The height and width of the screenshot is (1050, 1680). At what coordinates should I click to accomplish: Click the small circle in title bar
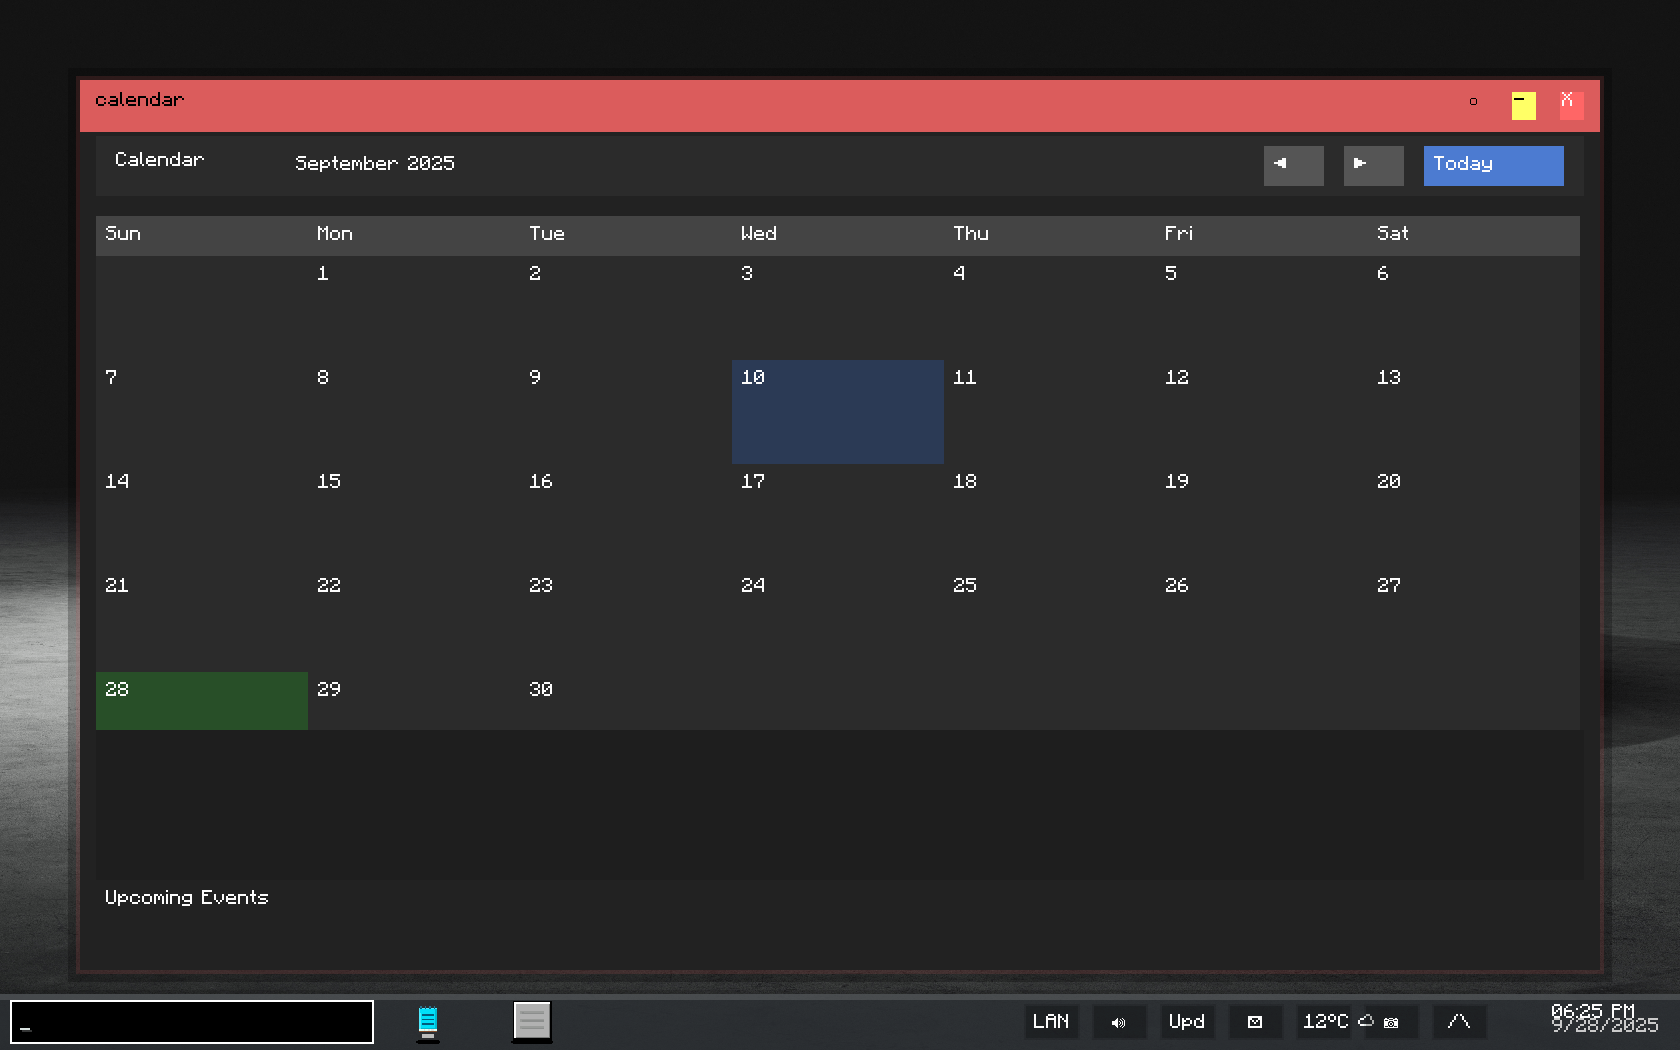[1473, 102]
